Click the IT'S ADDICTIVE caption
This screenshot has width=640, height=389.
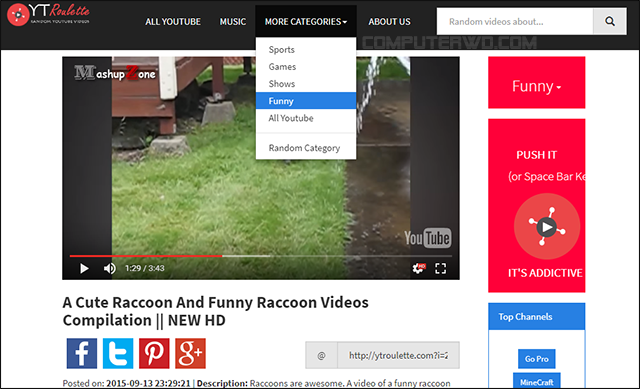pyautogui.click(x=545, y=273)
